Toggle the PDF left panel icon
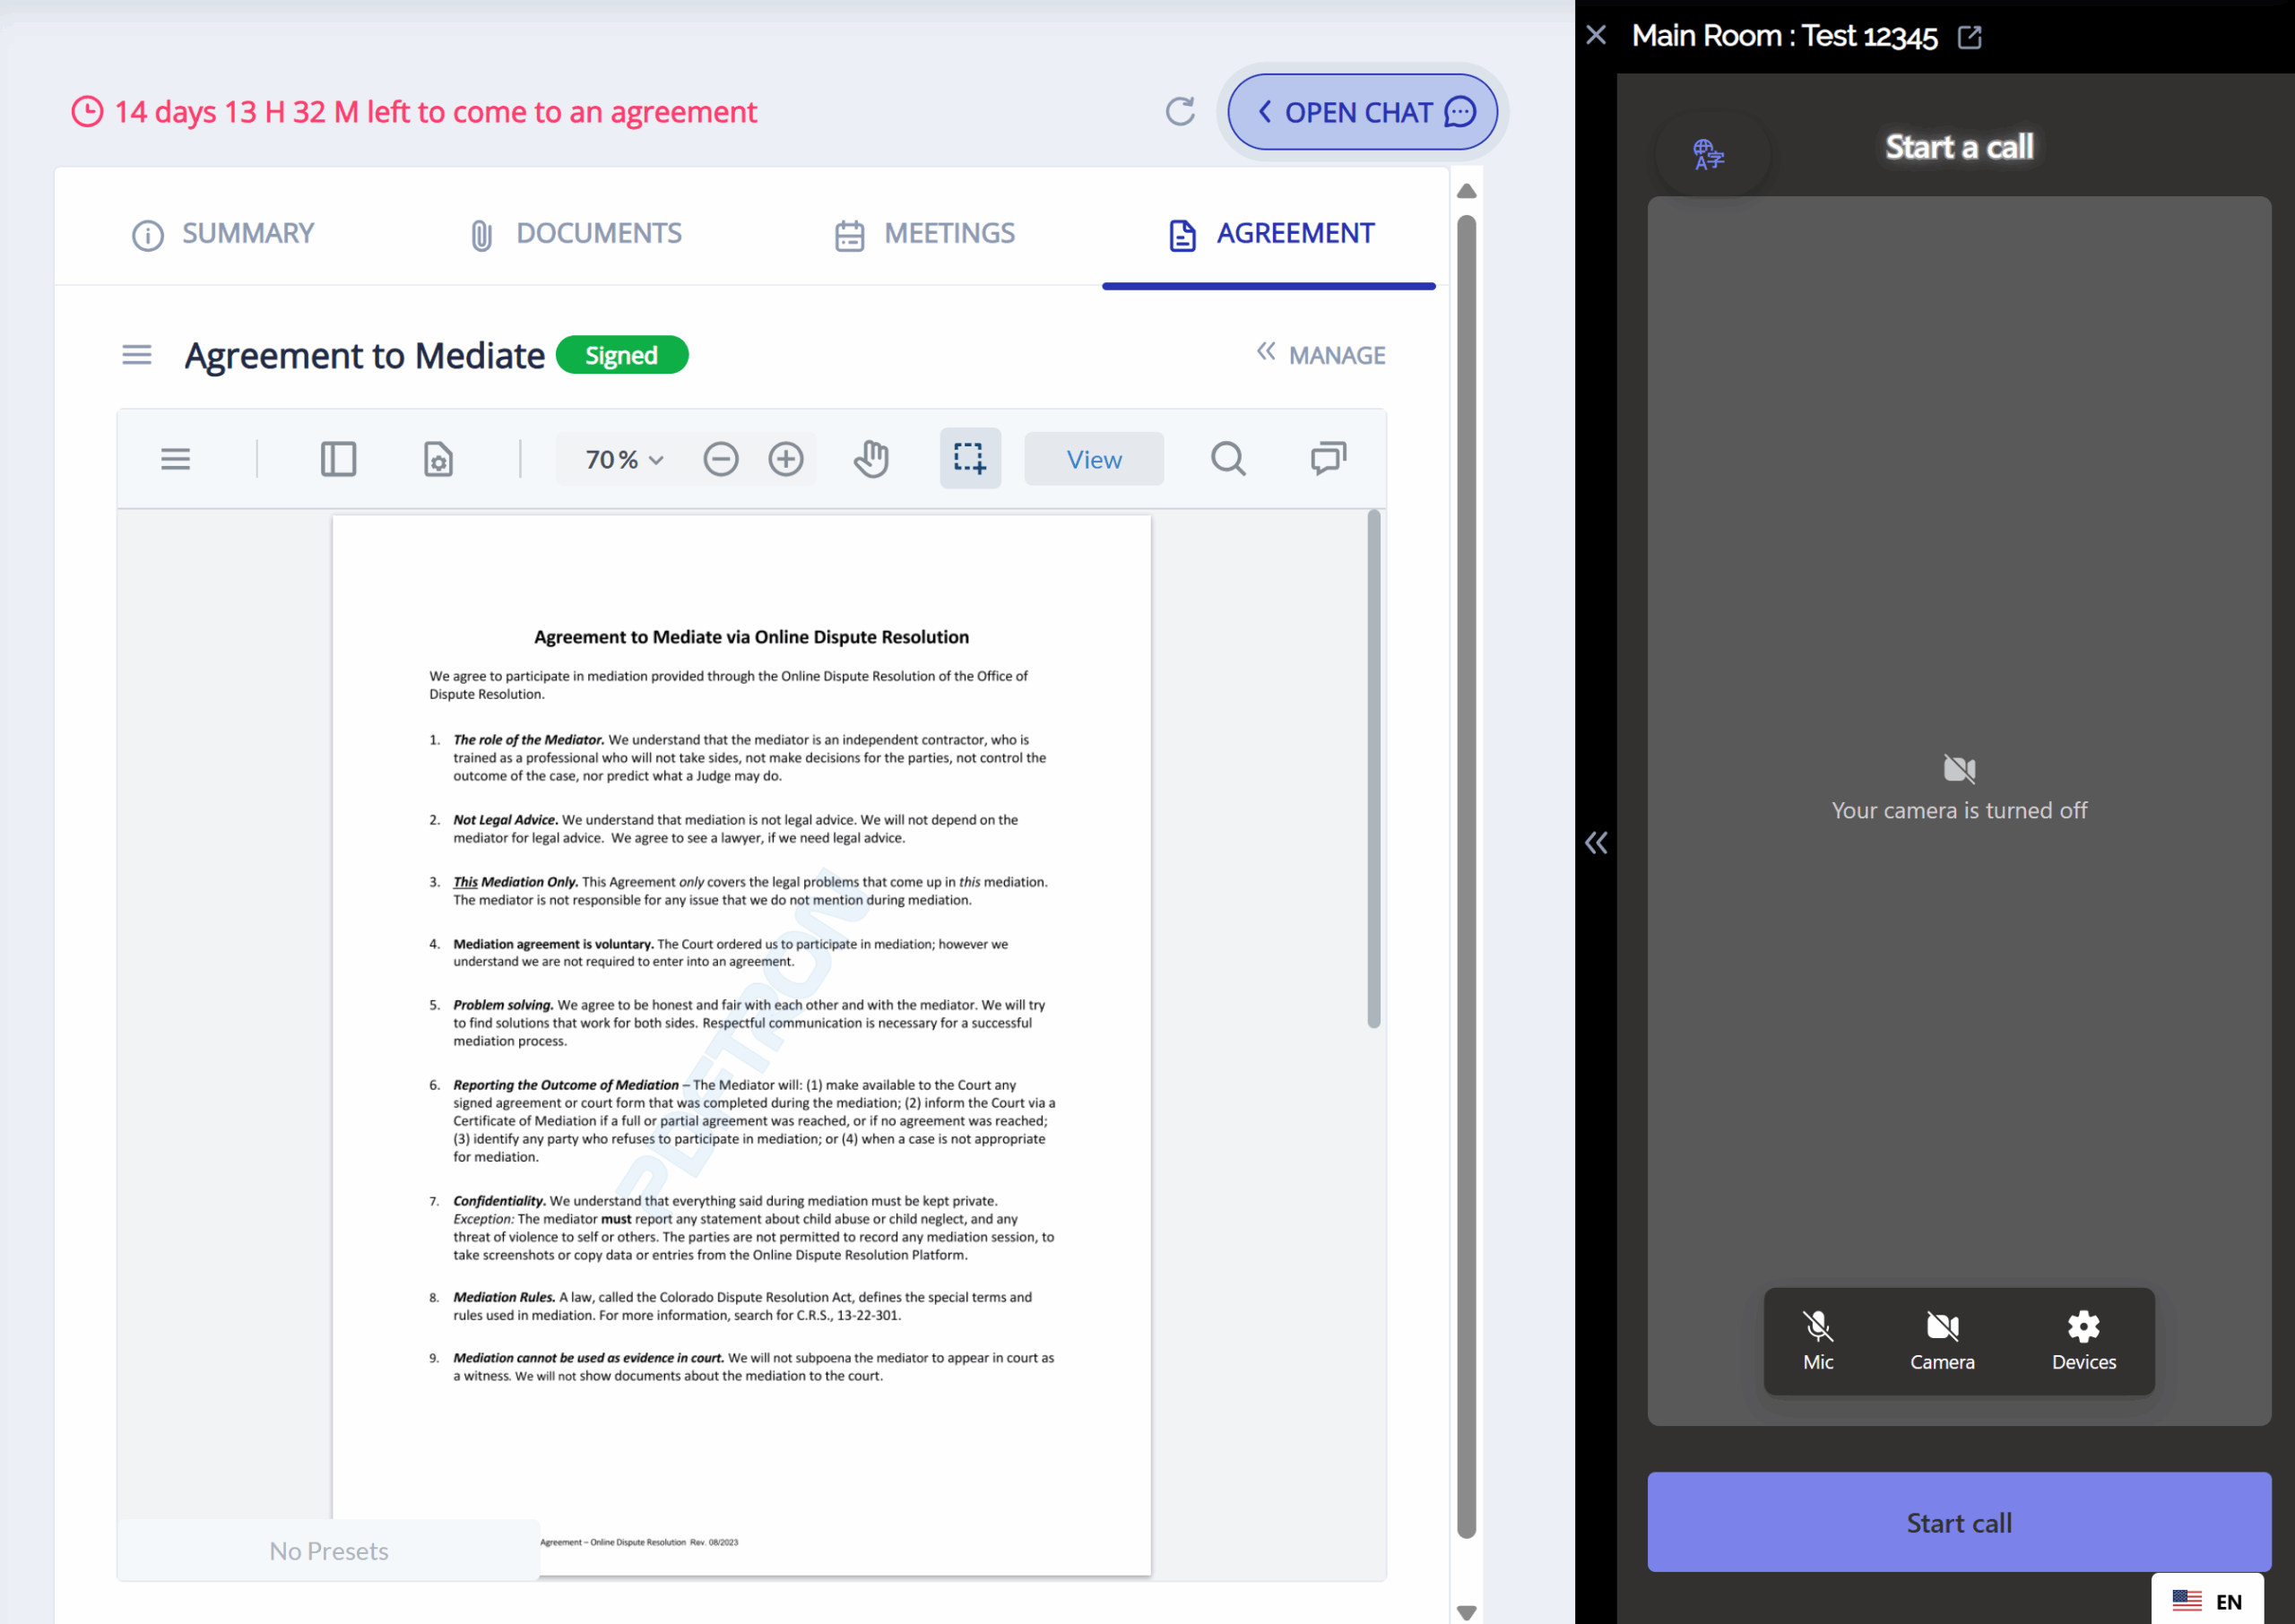 (x=338, y=459)
